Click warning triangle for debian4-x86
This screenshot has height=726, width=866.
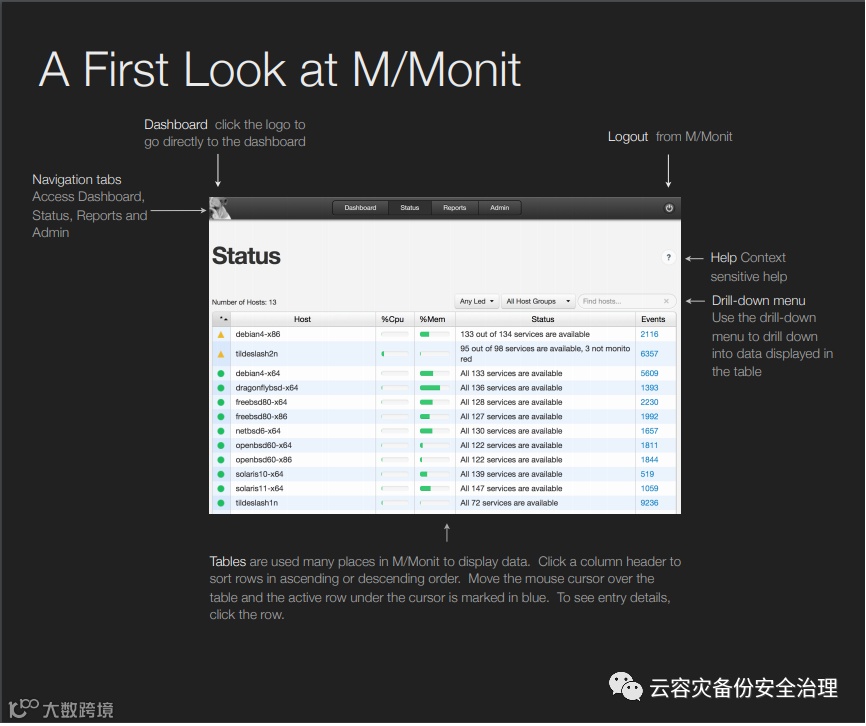[221, 335]
